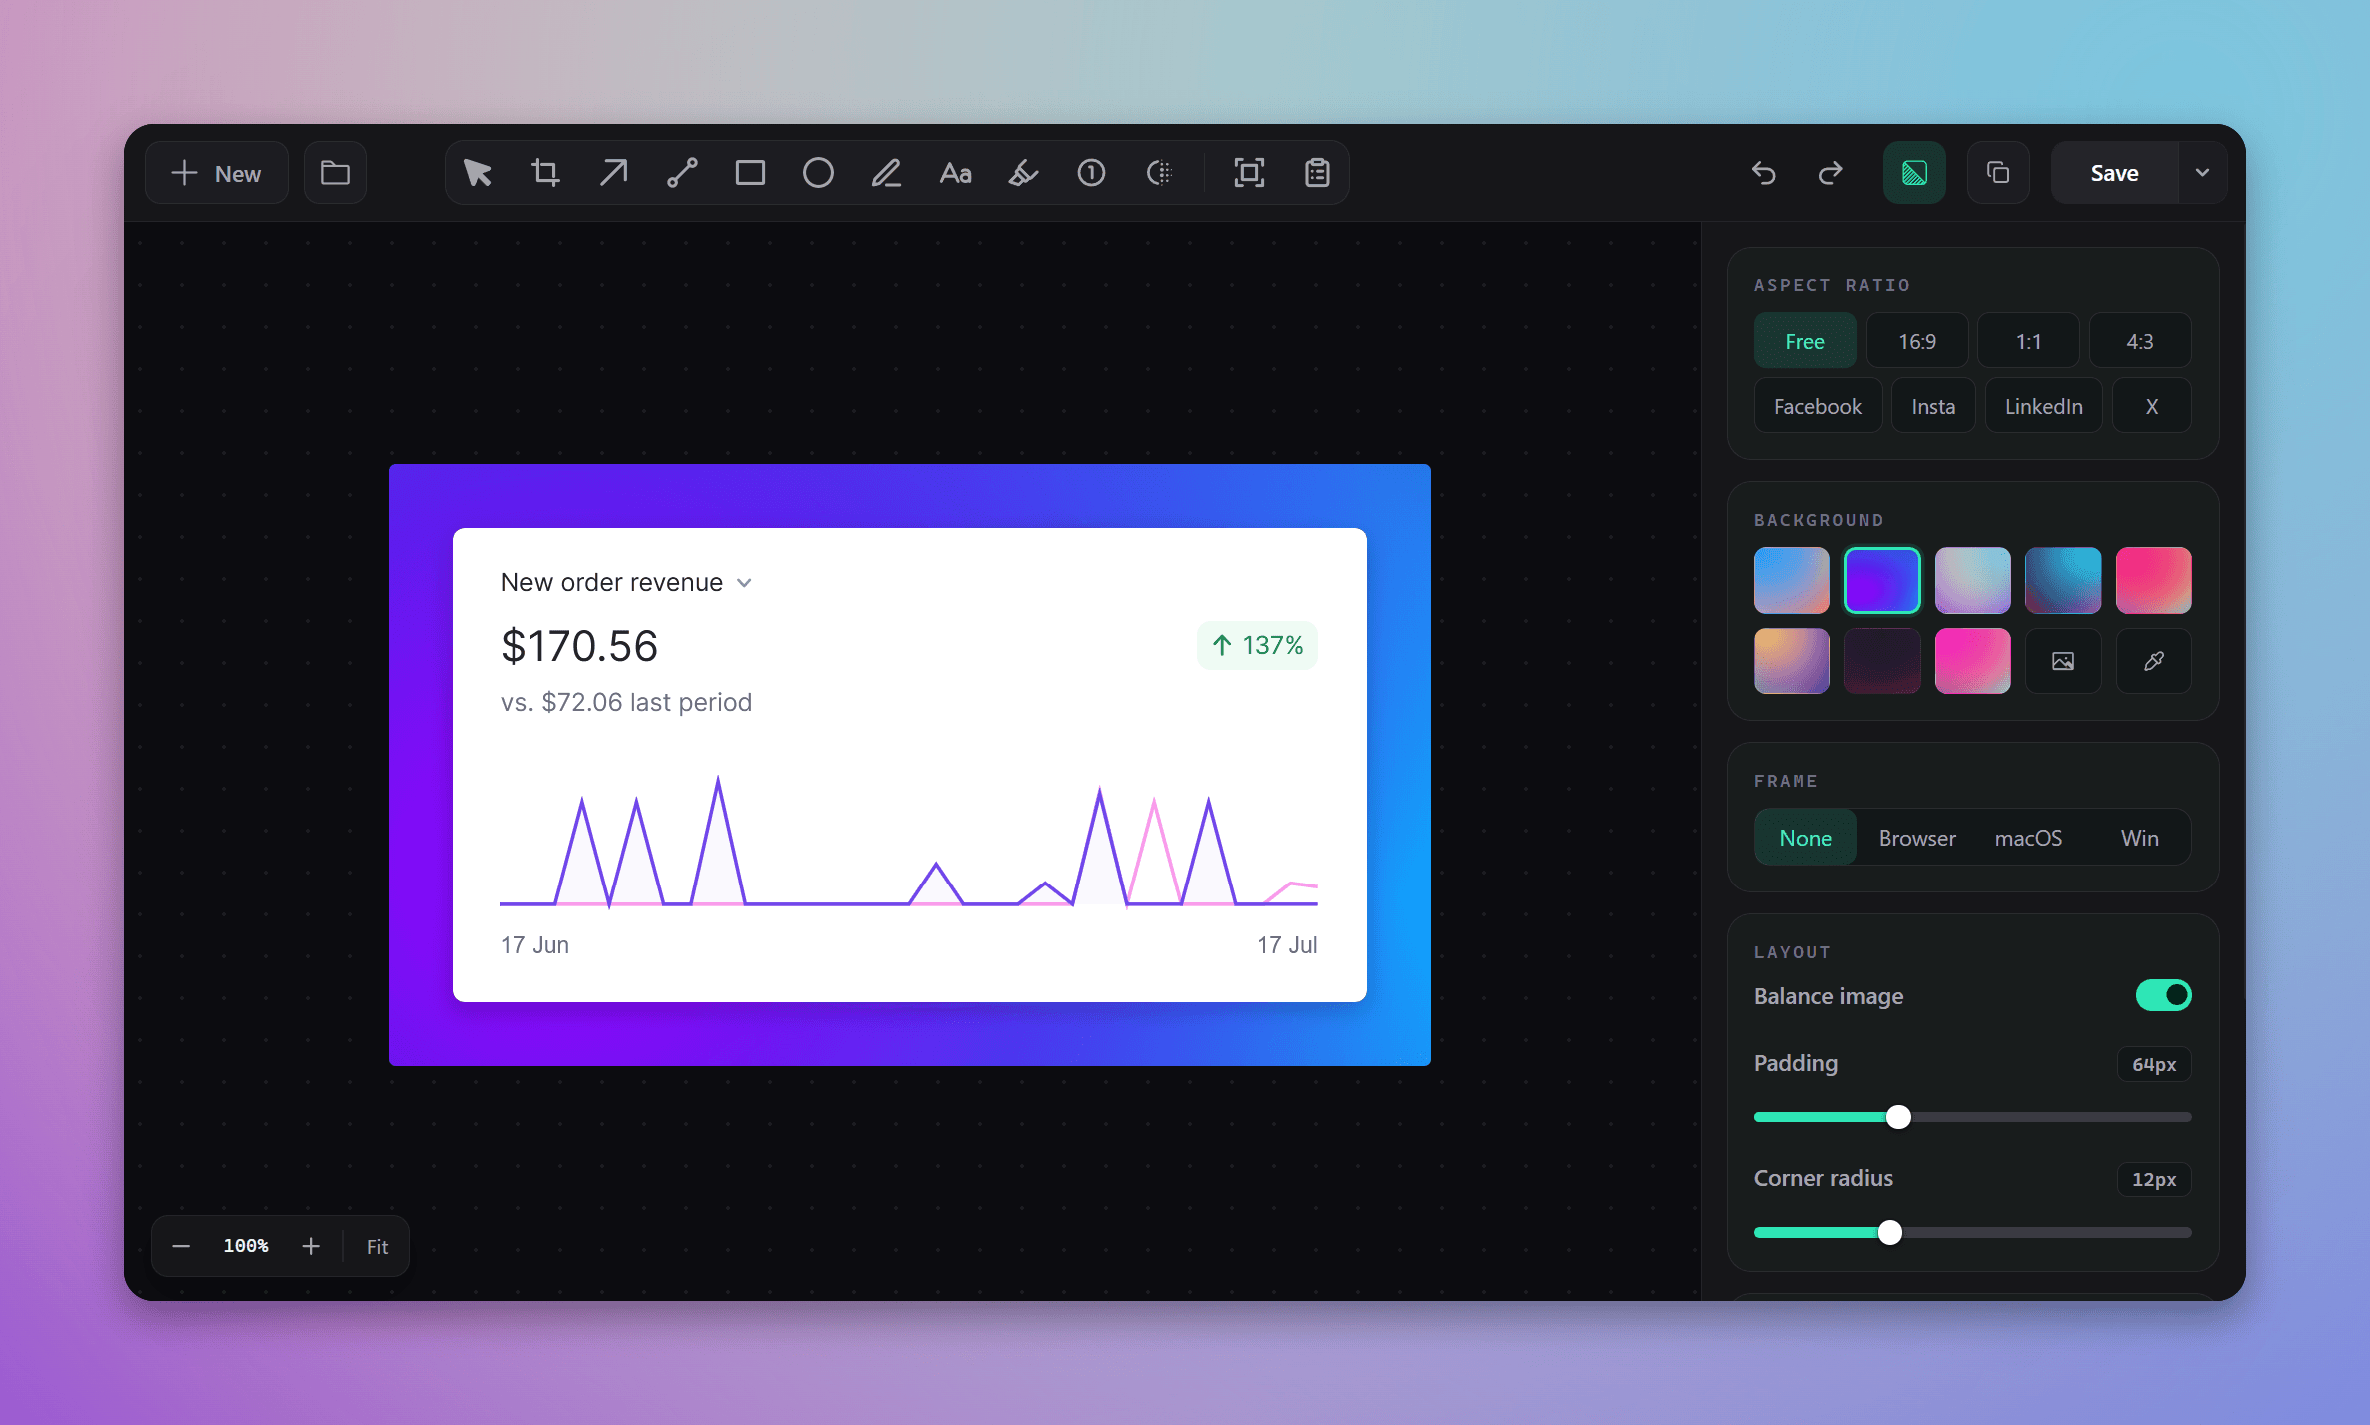Choose the hot magenta gradient swatch

1973,661
